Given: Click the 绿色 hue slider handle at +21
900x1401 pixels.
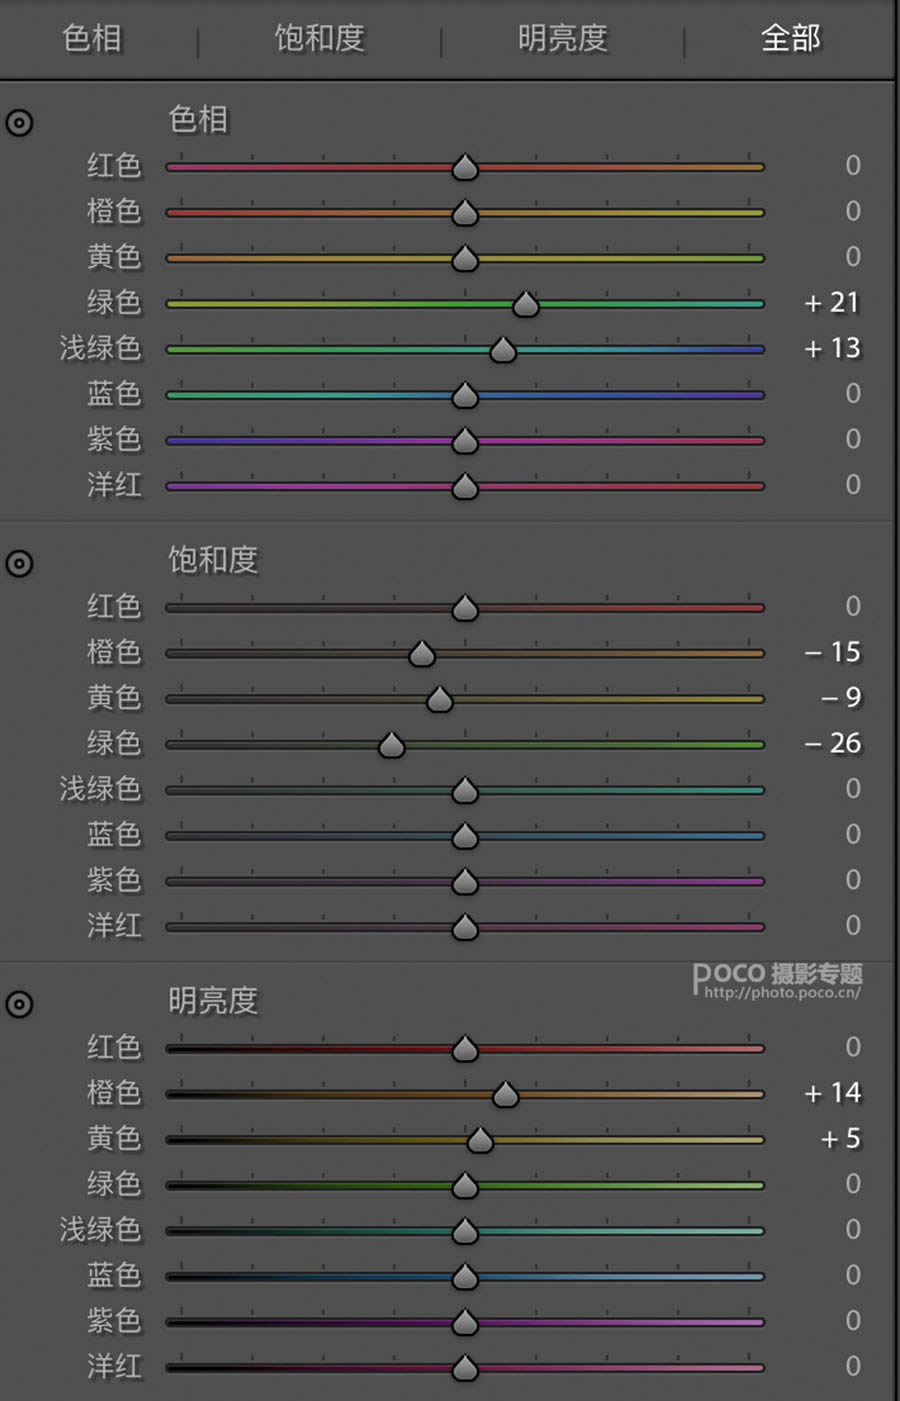Looking at the screenshot, I should [x=525, y=304].
